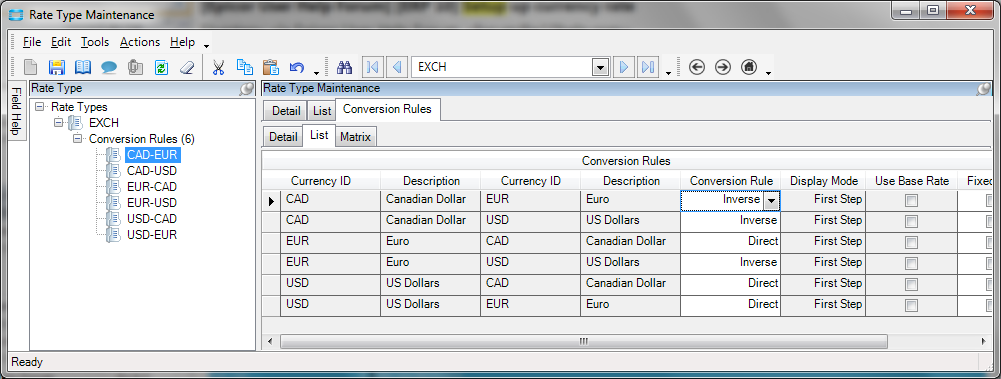The image size is (1001, 379).
Task: Click the icon beside EUR-CAD tree node
Action: pos(114,186)
